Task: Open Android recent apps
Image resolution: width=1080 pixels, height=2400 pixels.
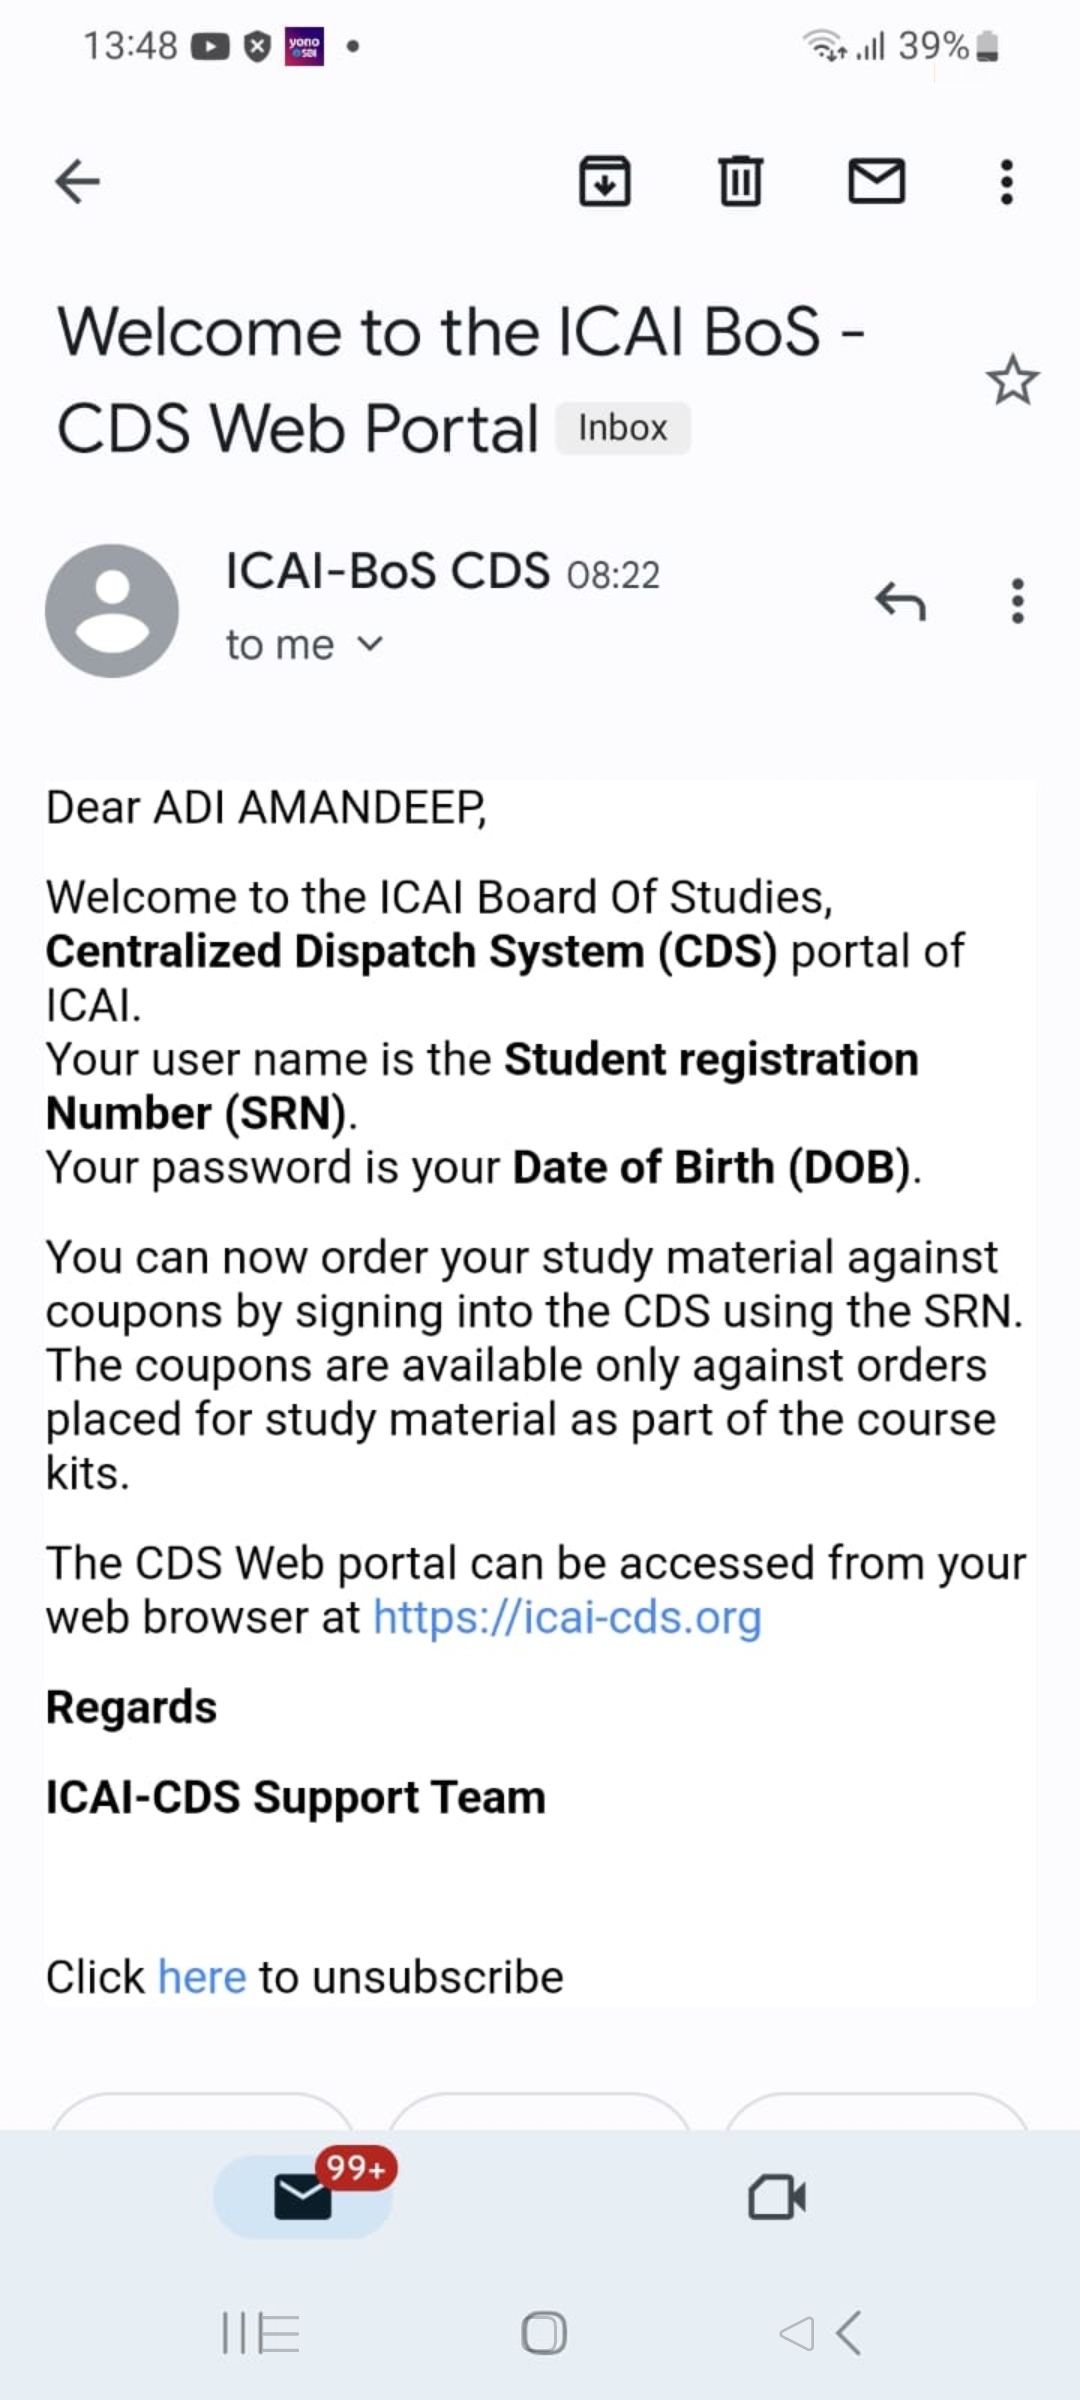Action: (260, 2334)
